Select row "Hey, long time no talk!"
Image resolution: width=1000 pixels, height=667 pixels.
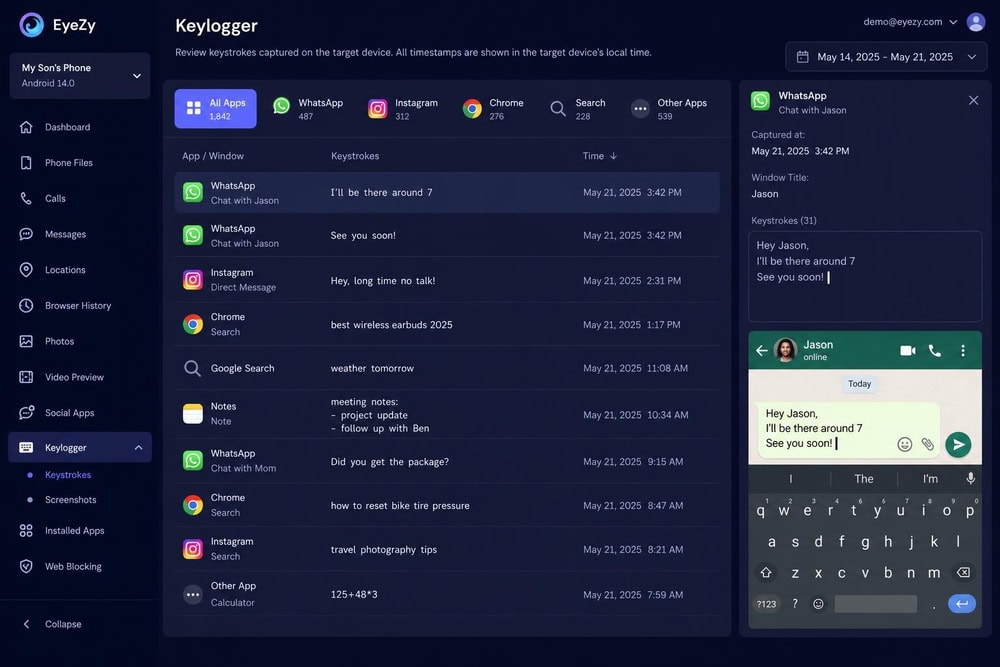coord(446,280)
